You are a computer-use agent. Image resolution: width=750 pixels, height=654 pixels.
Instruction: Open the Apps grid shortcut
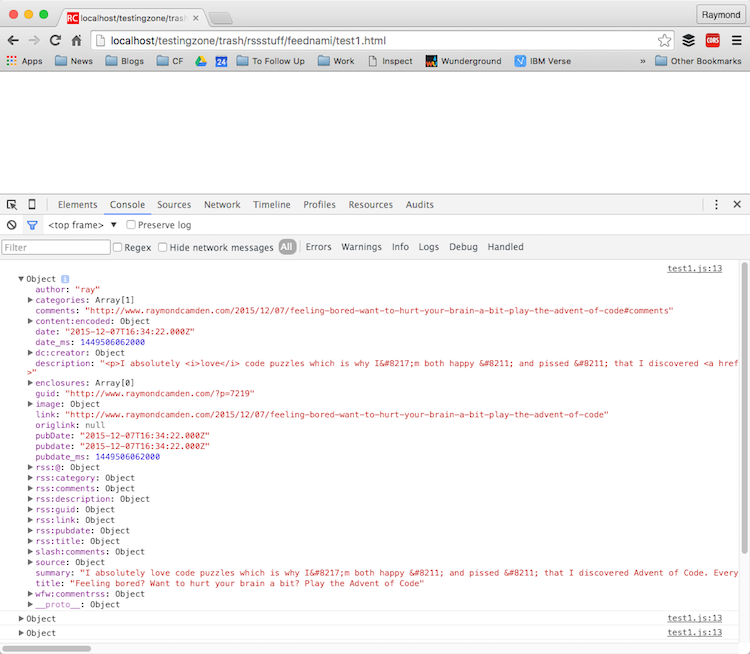[x=24, y=61]
